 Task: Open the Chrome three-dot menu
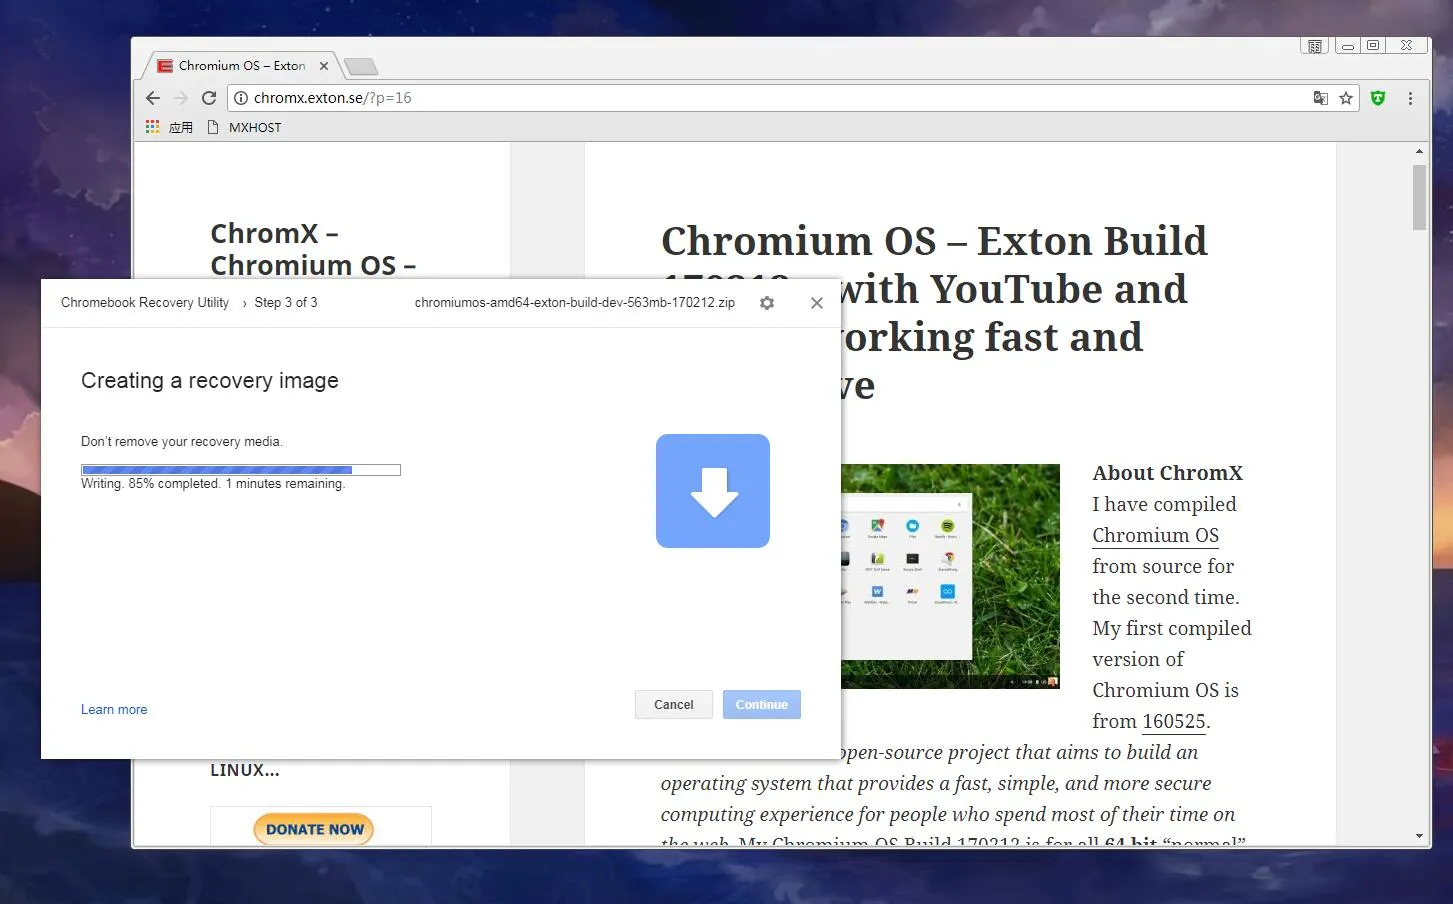click(x=1410, y=98)
